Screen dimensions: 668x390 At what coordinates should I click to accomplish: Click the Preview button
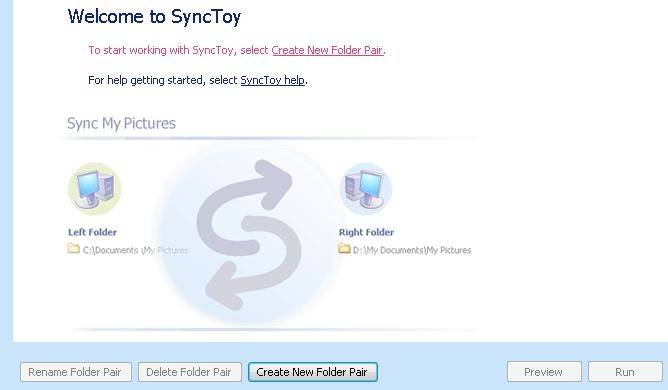pyautogui.click(x=544, y=372)
